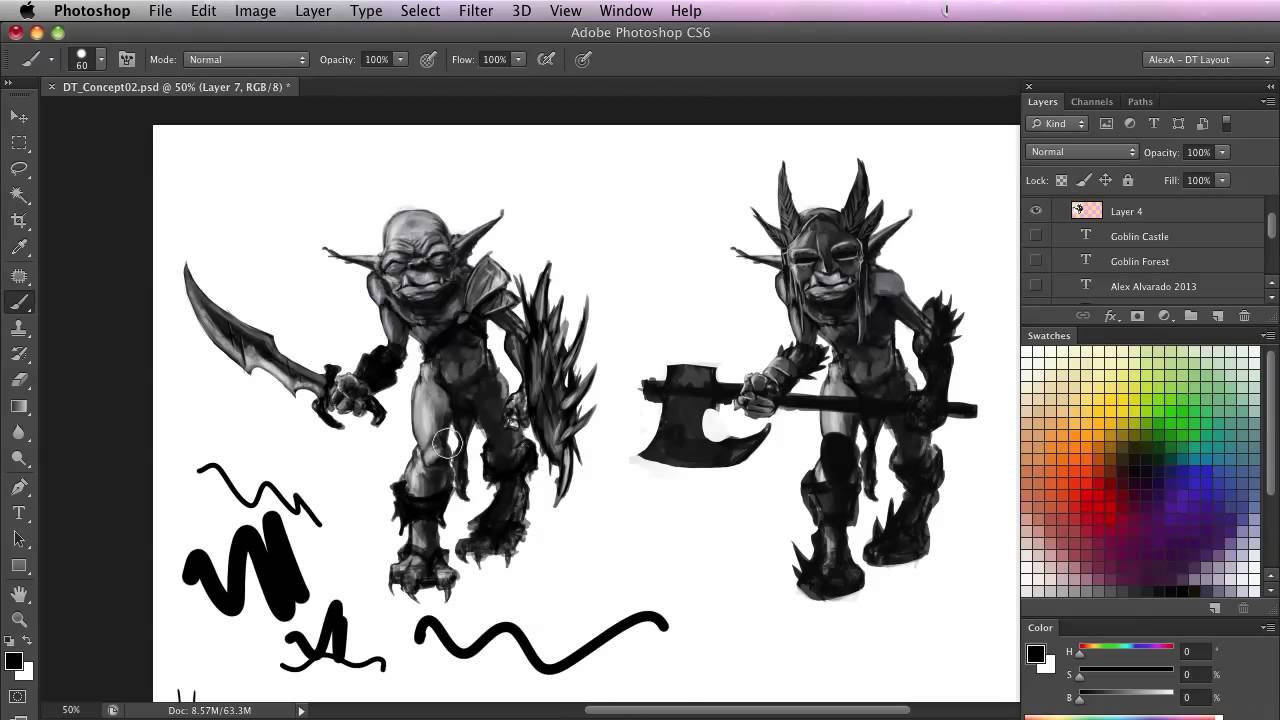Select the Dodge tool

tap(19, 458)
